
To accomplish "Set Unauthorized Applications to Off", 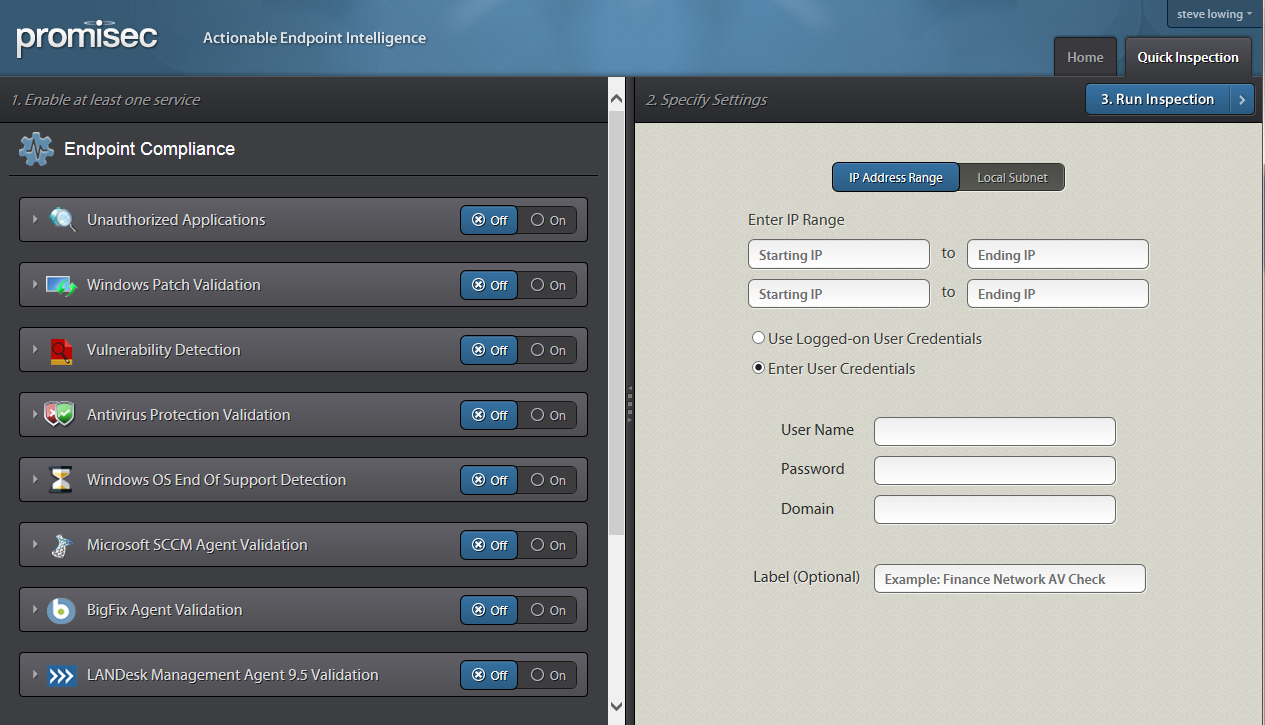I will click(489, 220).
